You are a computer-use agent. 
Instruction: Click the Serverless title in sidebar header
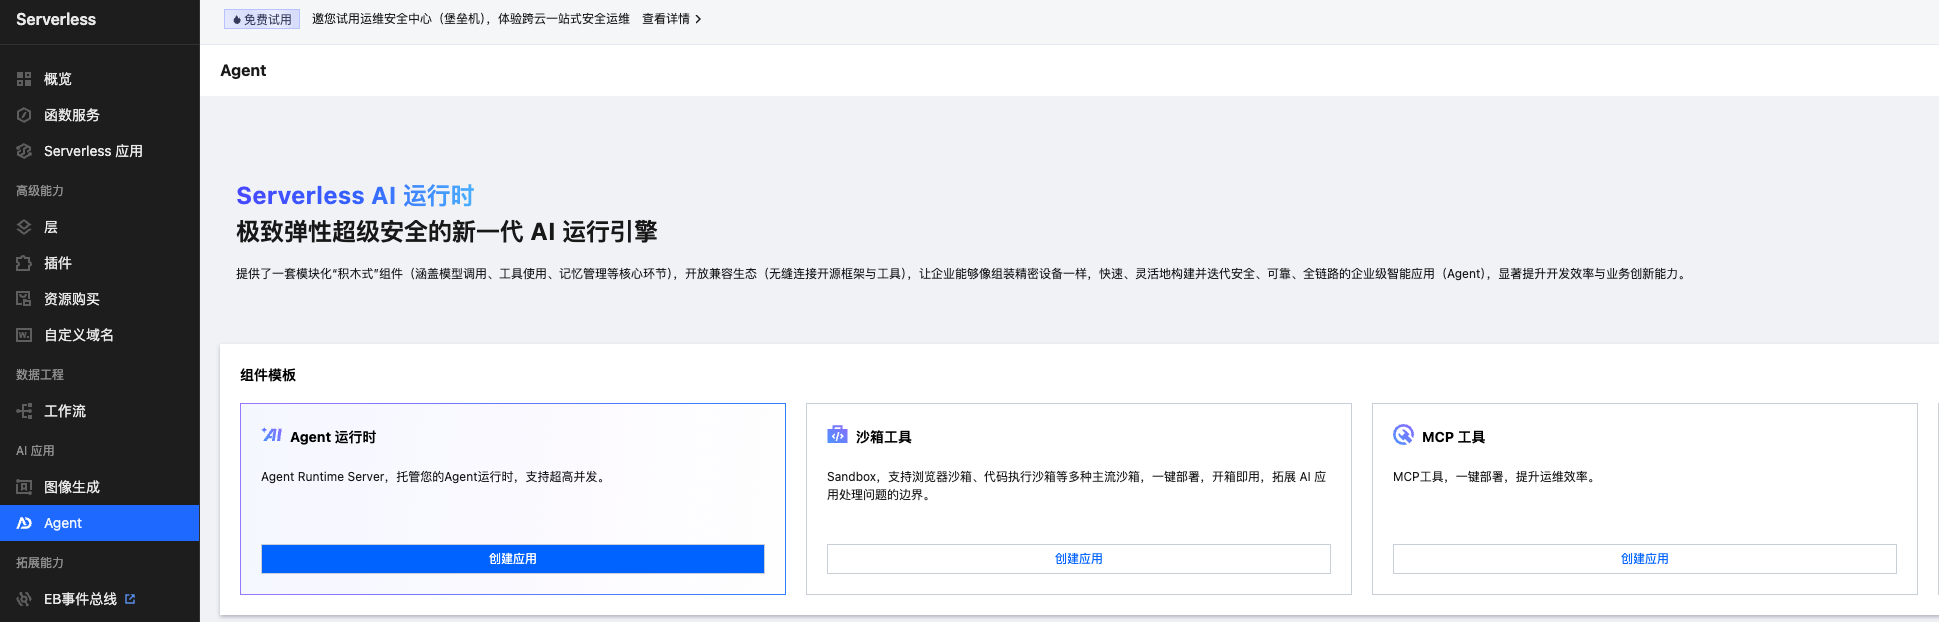tap(56, 19)
